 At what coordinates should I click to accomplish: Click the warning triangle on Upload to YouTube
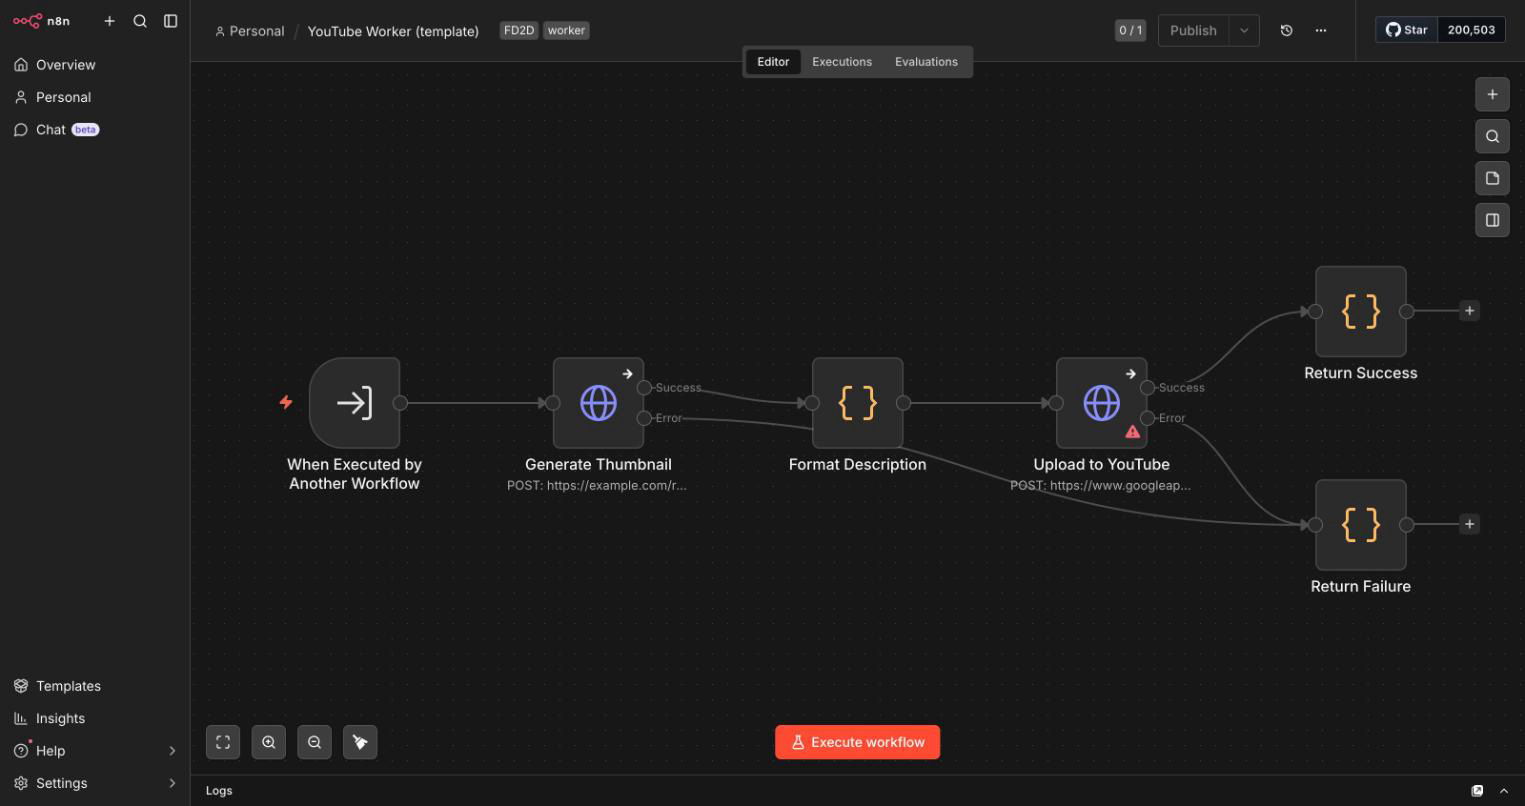click(x=1132, y=432)
